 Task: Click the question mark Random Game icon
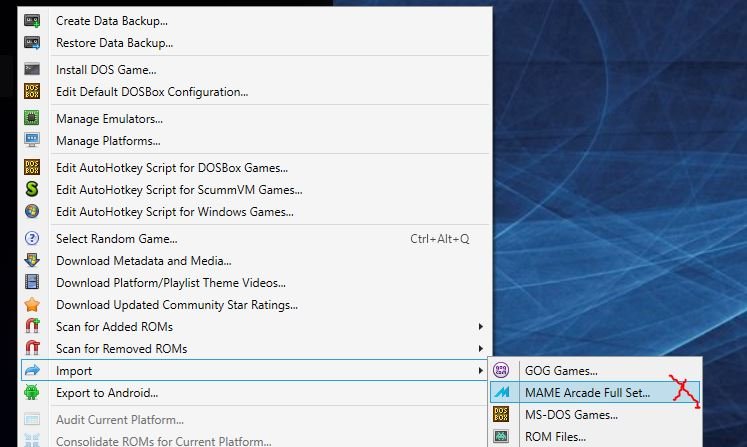(32, 238)
